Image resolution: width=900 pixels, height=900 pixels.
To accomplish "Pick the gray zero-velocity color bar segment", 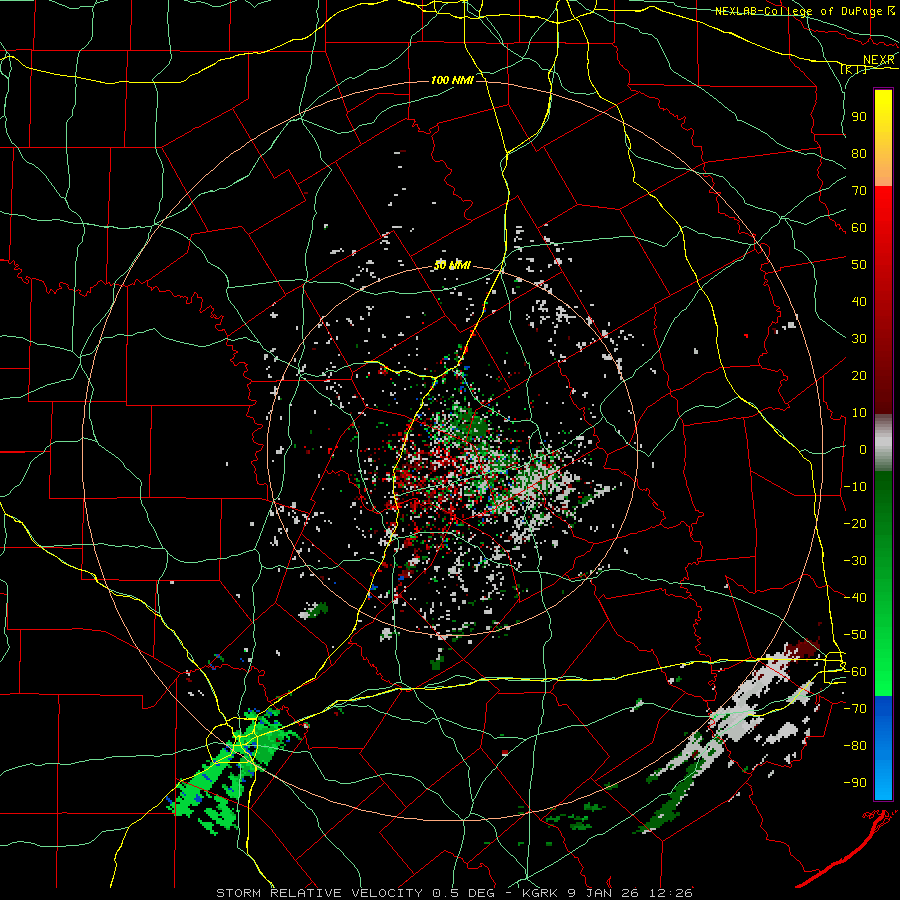I will 883,443.
